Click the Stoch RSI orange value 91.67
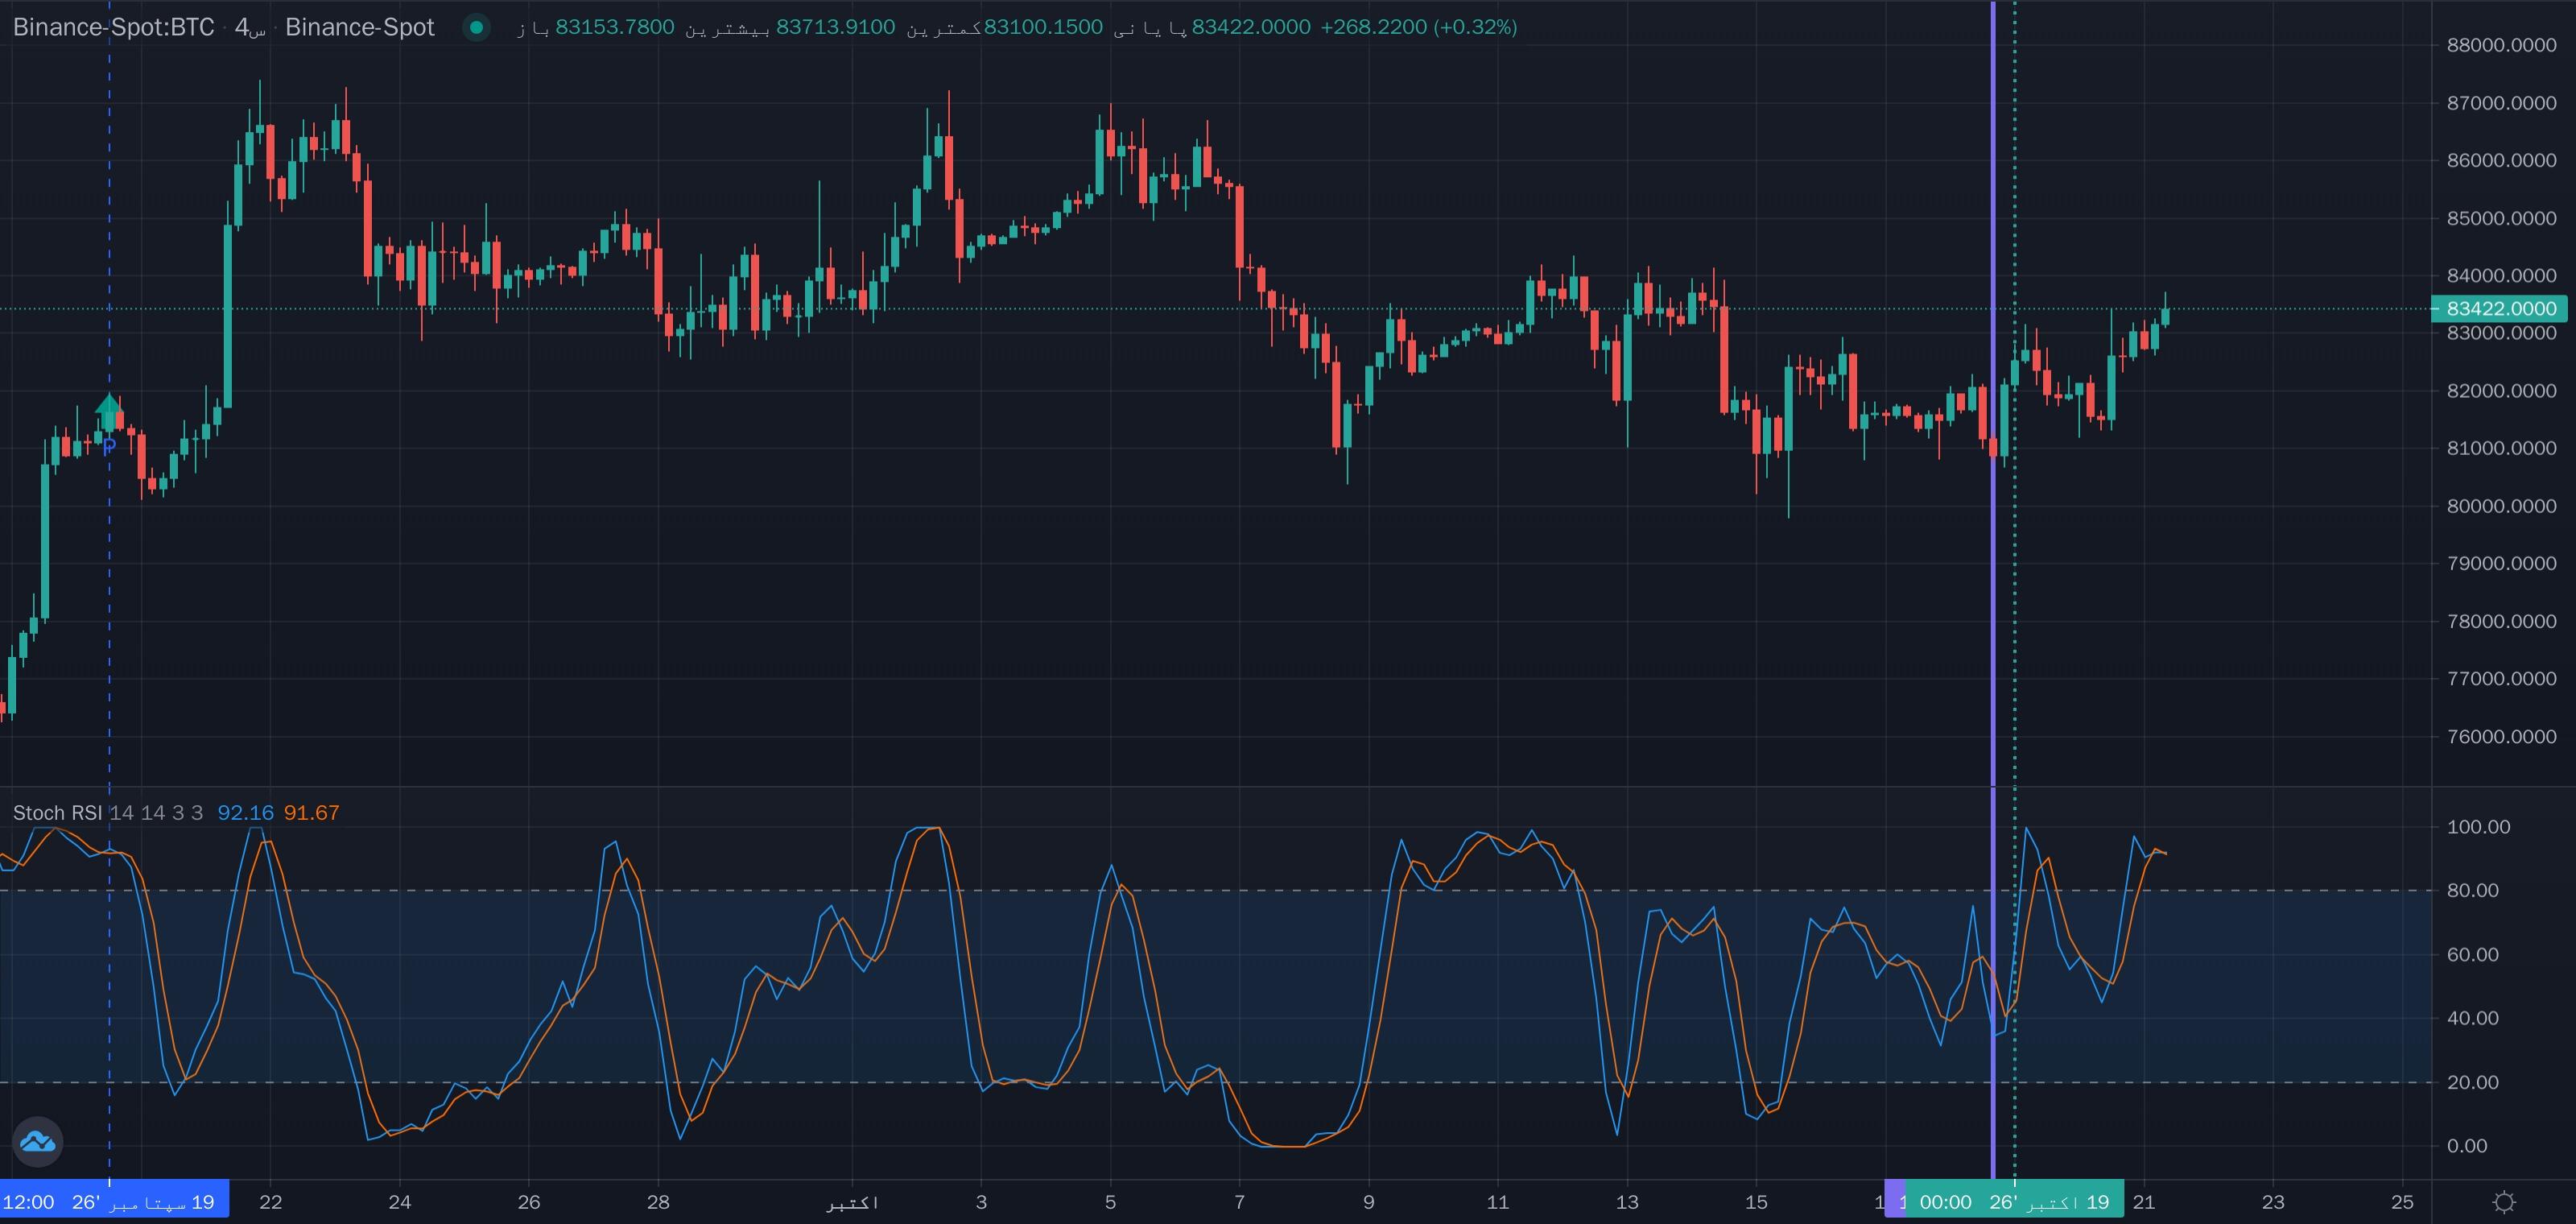 311,813
